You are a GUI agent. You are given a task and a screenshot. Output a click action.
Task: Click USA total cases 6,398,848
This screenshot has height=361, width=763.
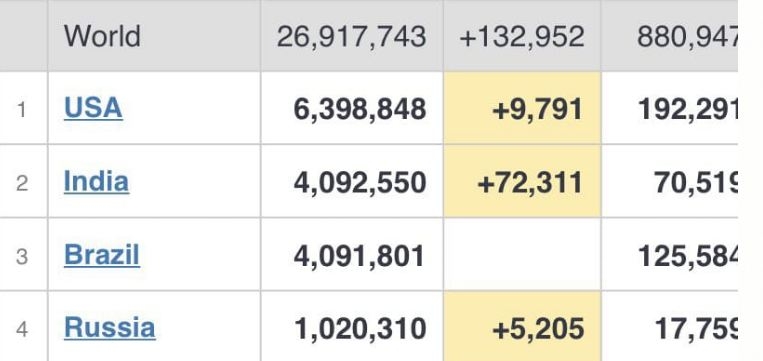(x=360, y=108)
